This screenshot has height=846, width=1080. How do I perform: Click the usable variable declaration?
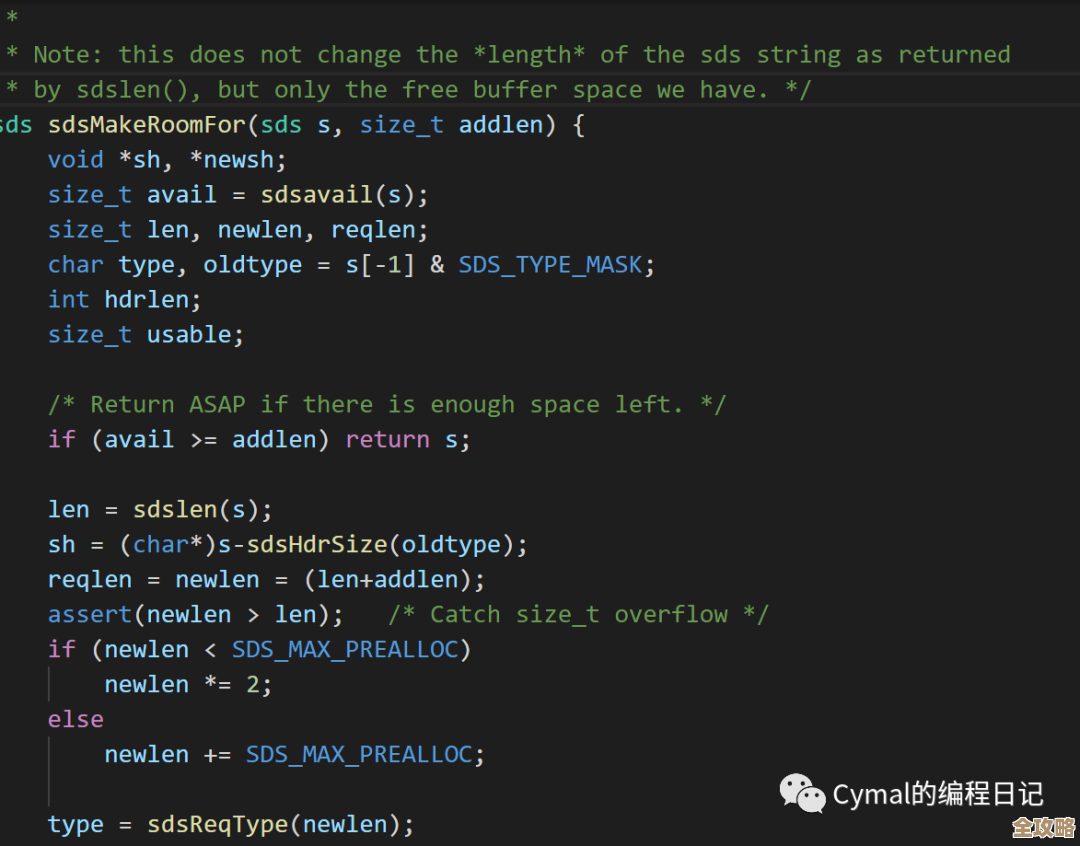click(189, 335)
